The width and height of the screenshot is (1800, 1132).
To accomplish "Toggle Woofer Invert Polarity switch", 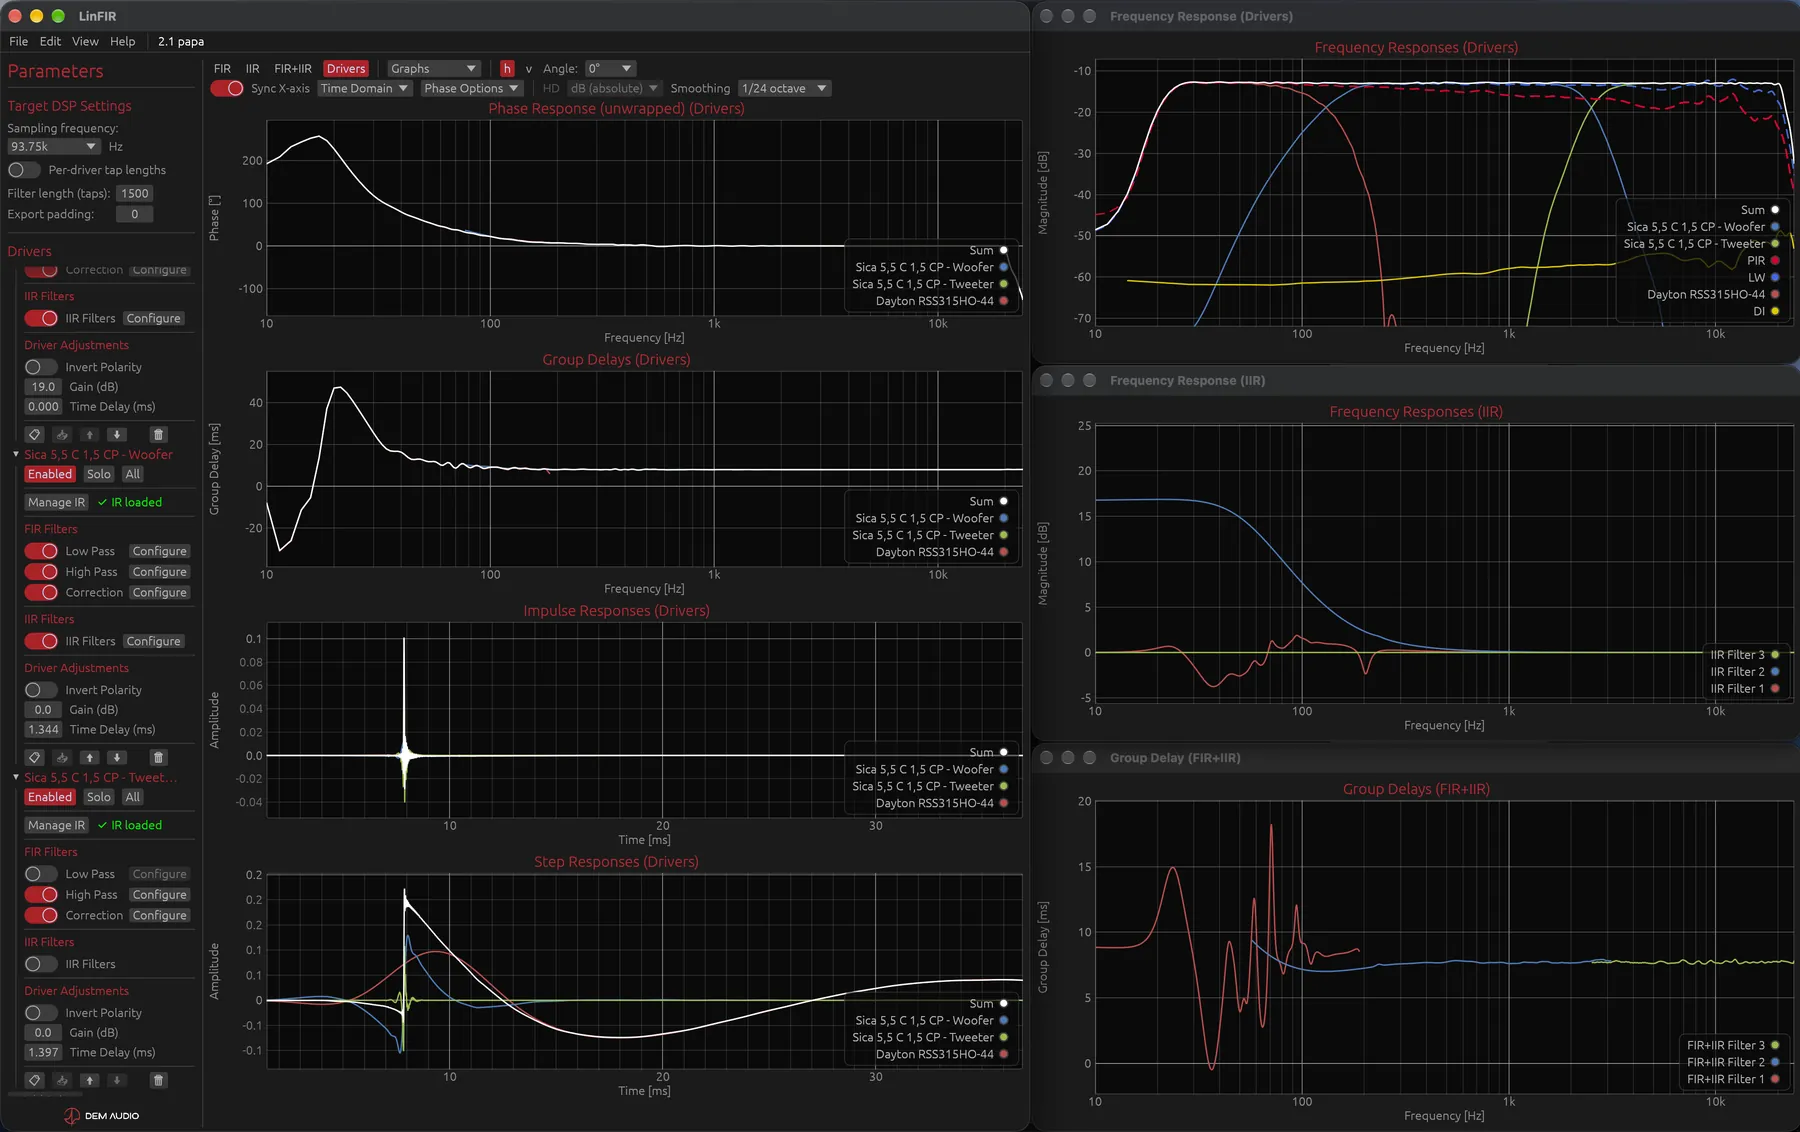I will [x=41, y=690].
